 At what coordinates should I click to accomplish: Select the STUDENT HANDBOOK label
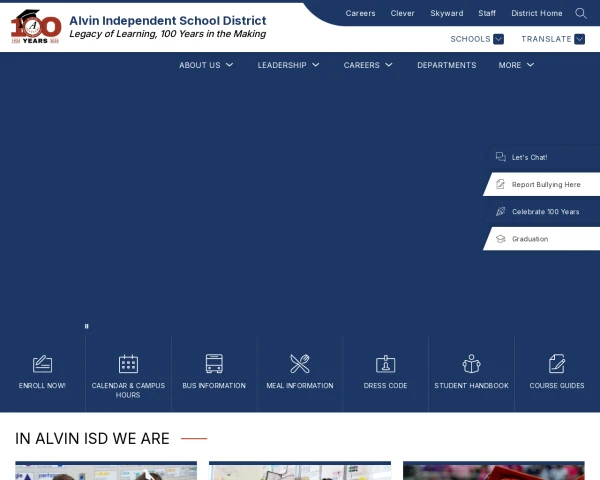pos(471,385)
